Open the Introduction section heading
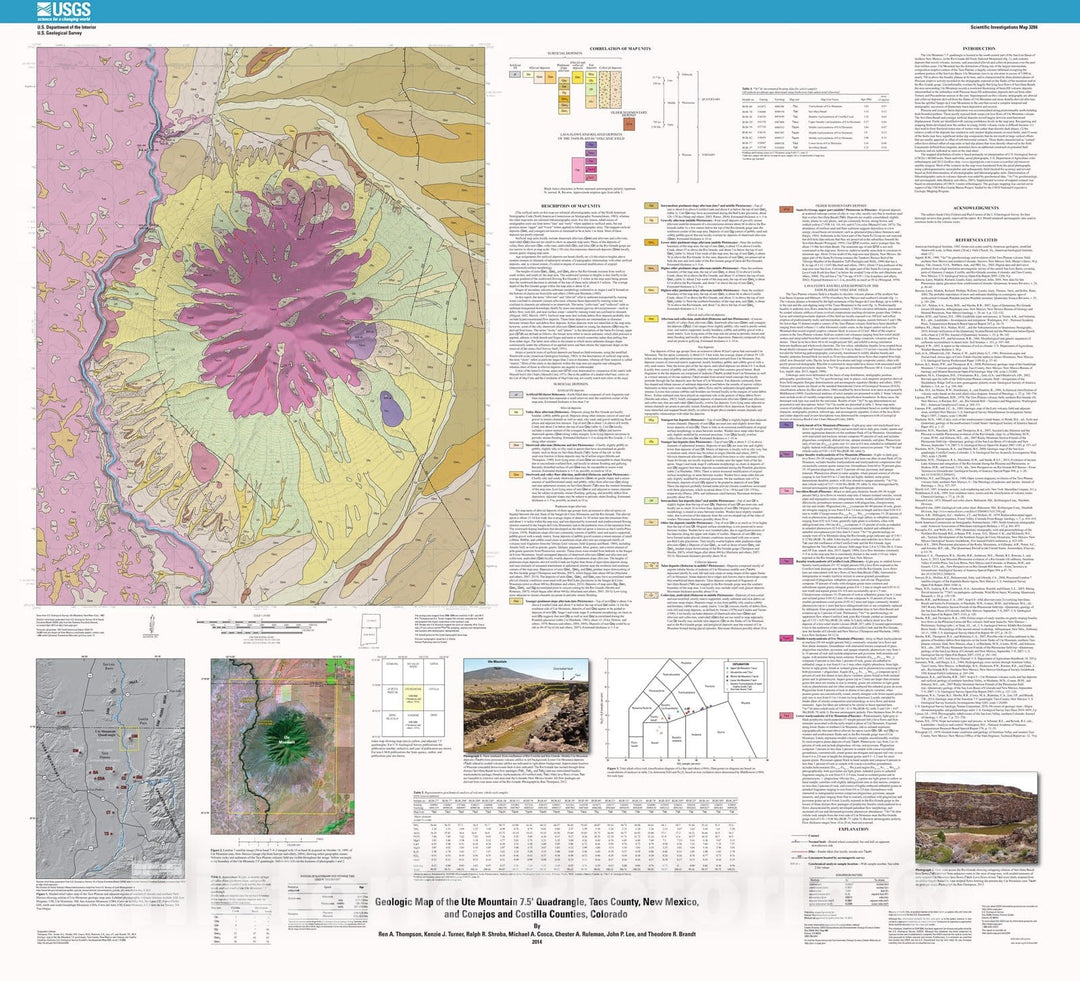The width and height of the screenshot is (1080, 981). (976, 48)
